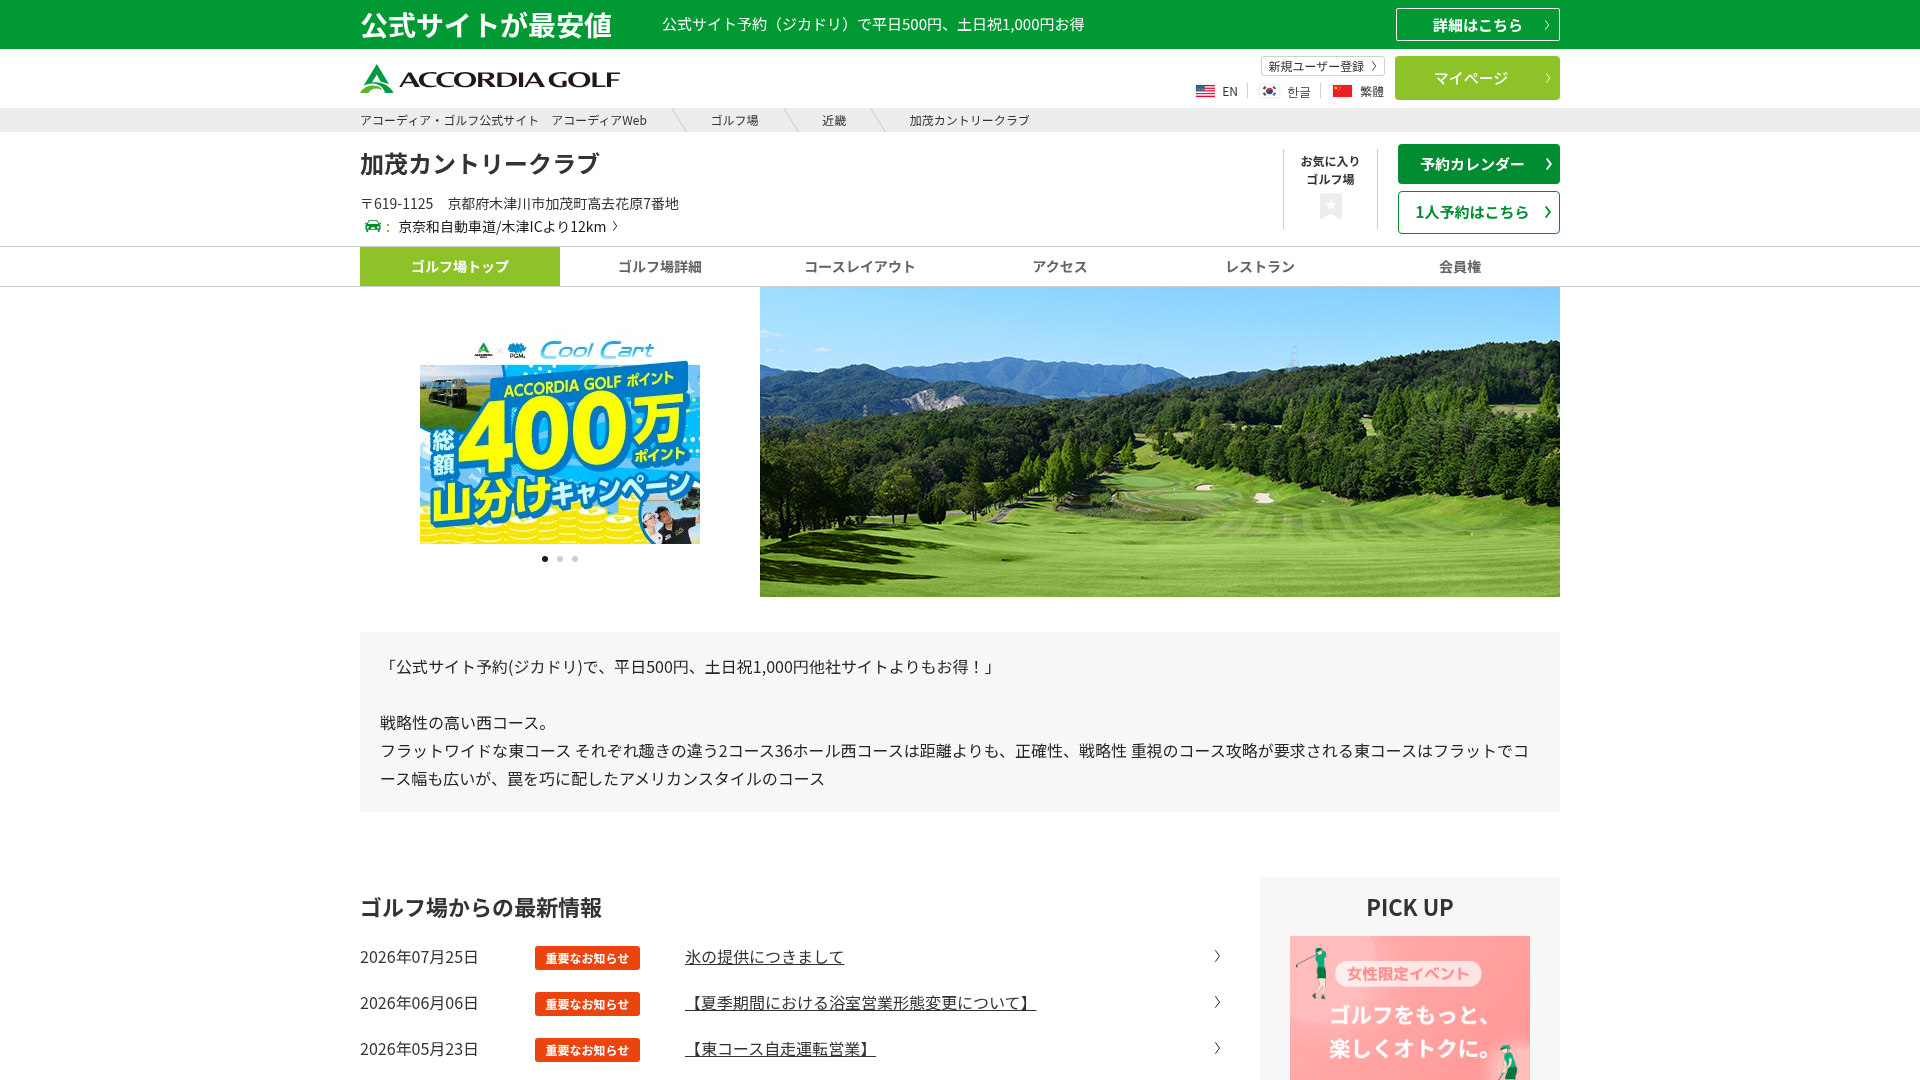The image size is (1920, 1080).
Task: Toggle the favorite golf course star icon
Action: (1330, 206)
